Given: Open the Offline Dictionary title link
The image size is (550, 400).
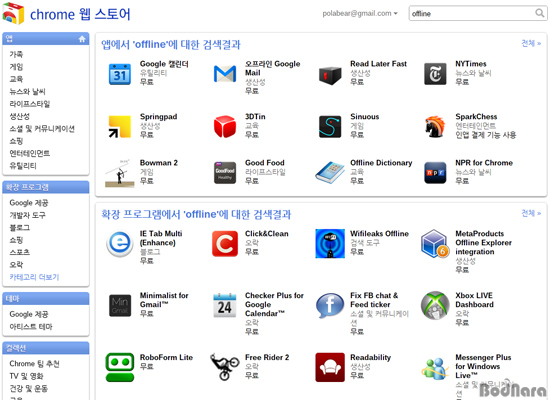Looking at the screenshot, I should click(381, 163).
